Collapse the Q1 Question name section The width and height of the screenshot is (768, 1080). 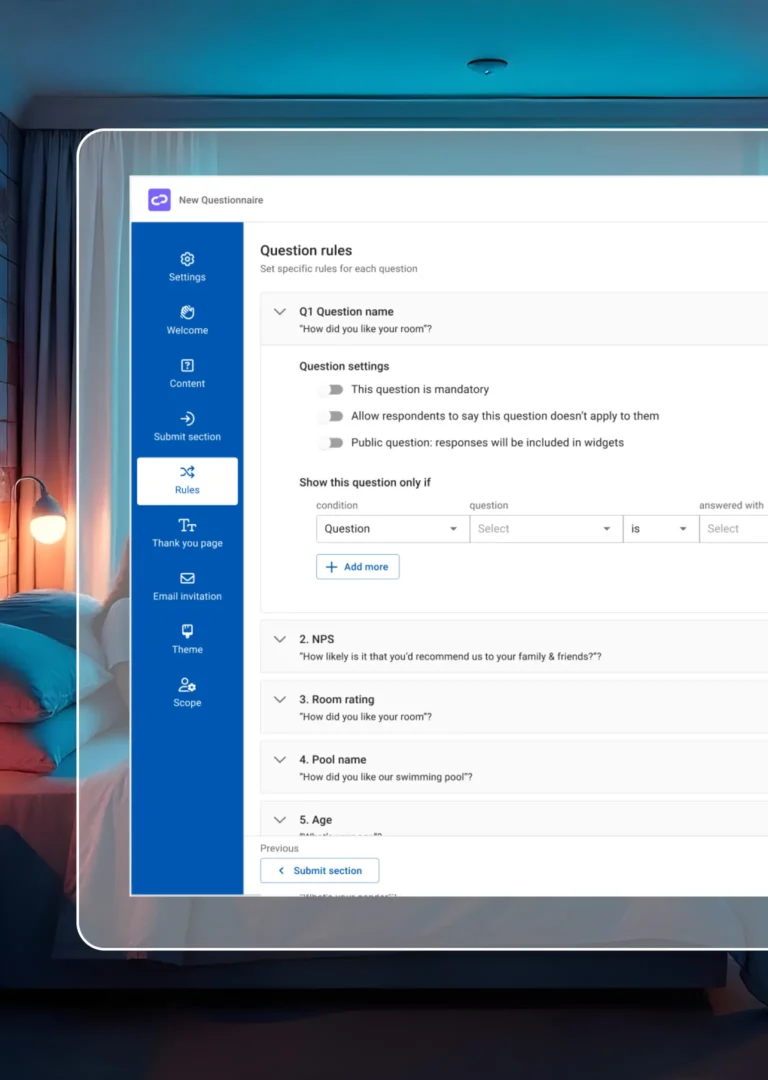click(280, 311)
